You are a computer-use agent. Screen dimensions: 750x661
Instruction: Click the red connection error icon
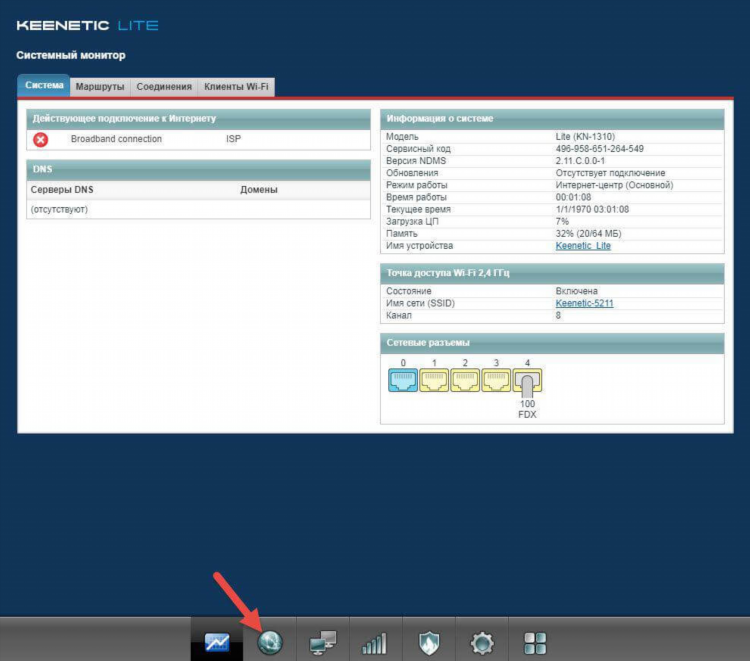point(41,140)
